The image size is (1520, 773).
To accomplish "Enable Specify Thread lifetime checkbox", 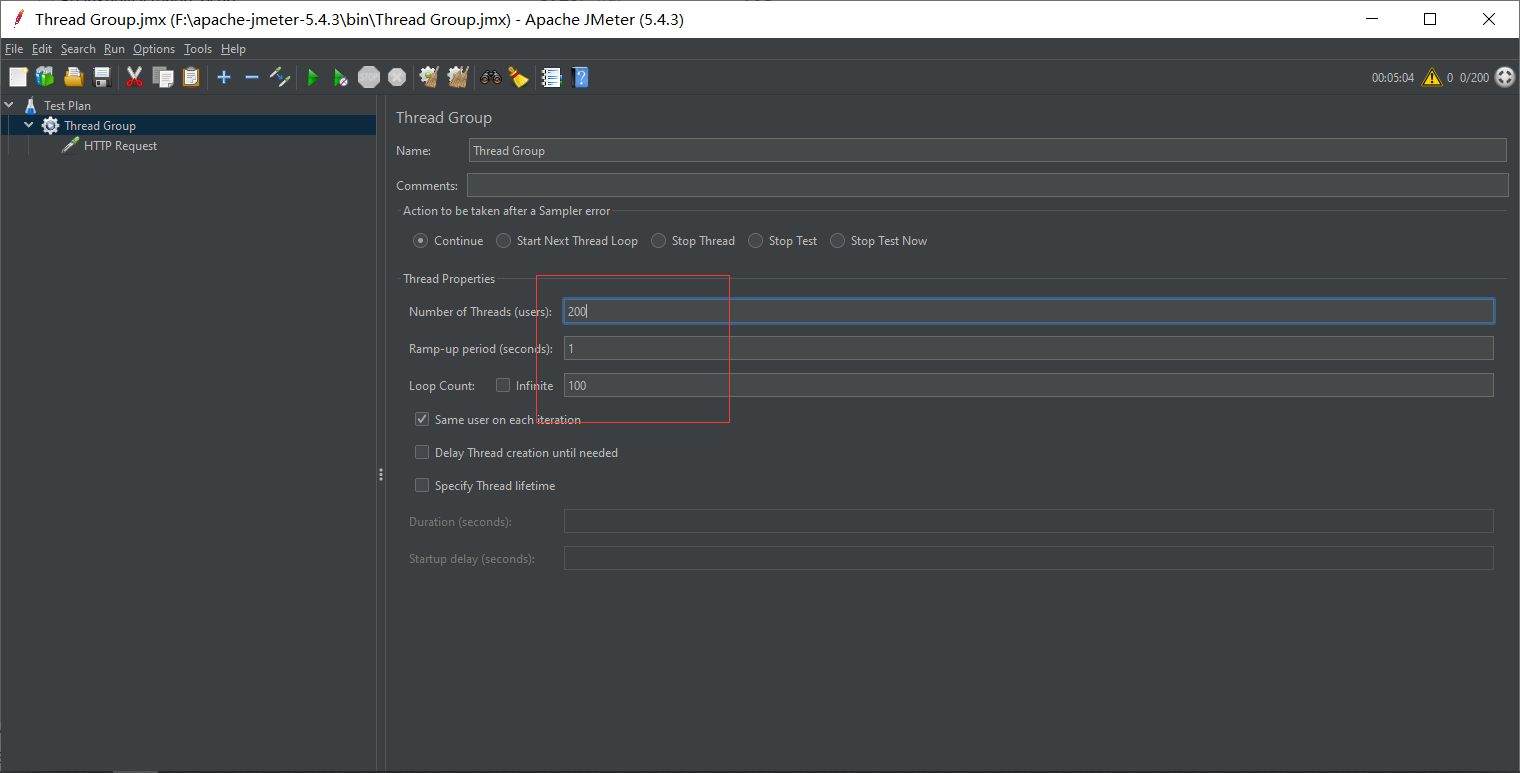I will tap(422, 485).
